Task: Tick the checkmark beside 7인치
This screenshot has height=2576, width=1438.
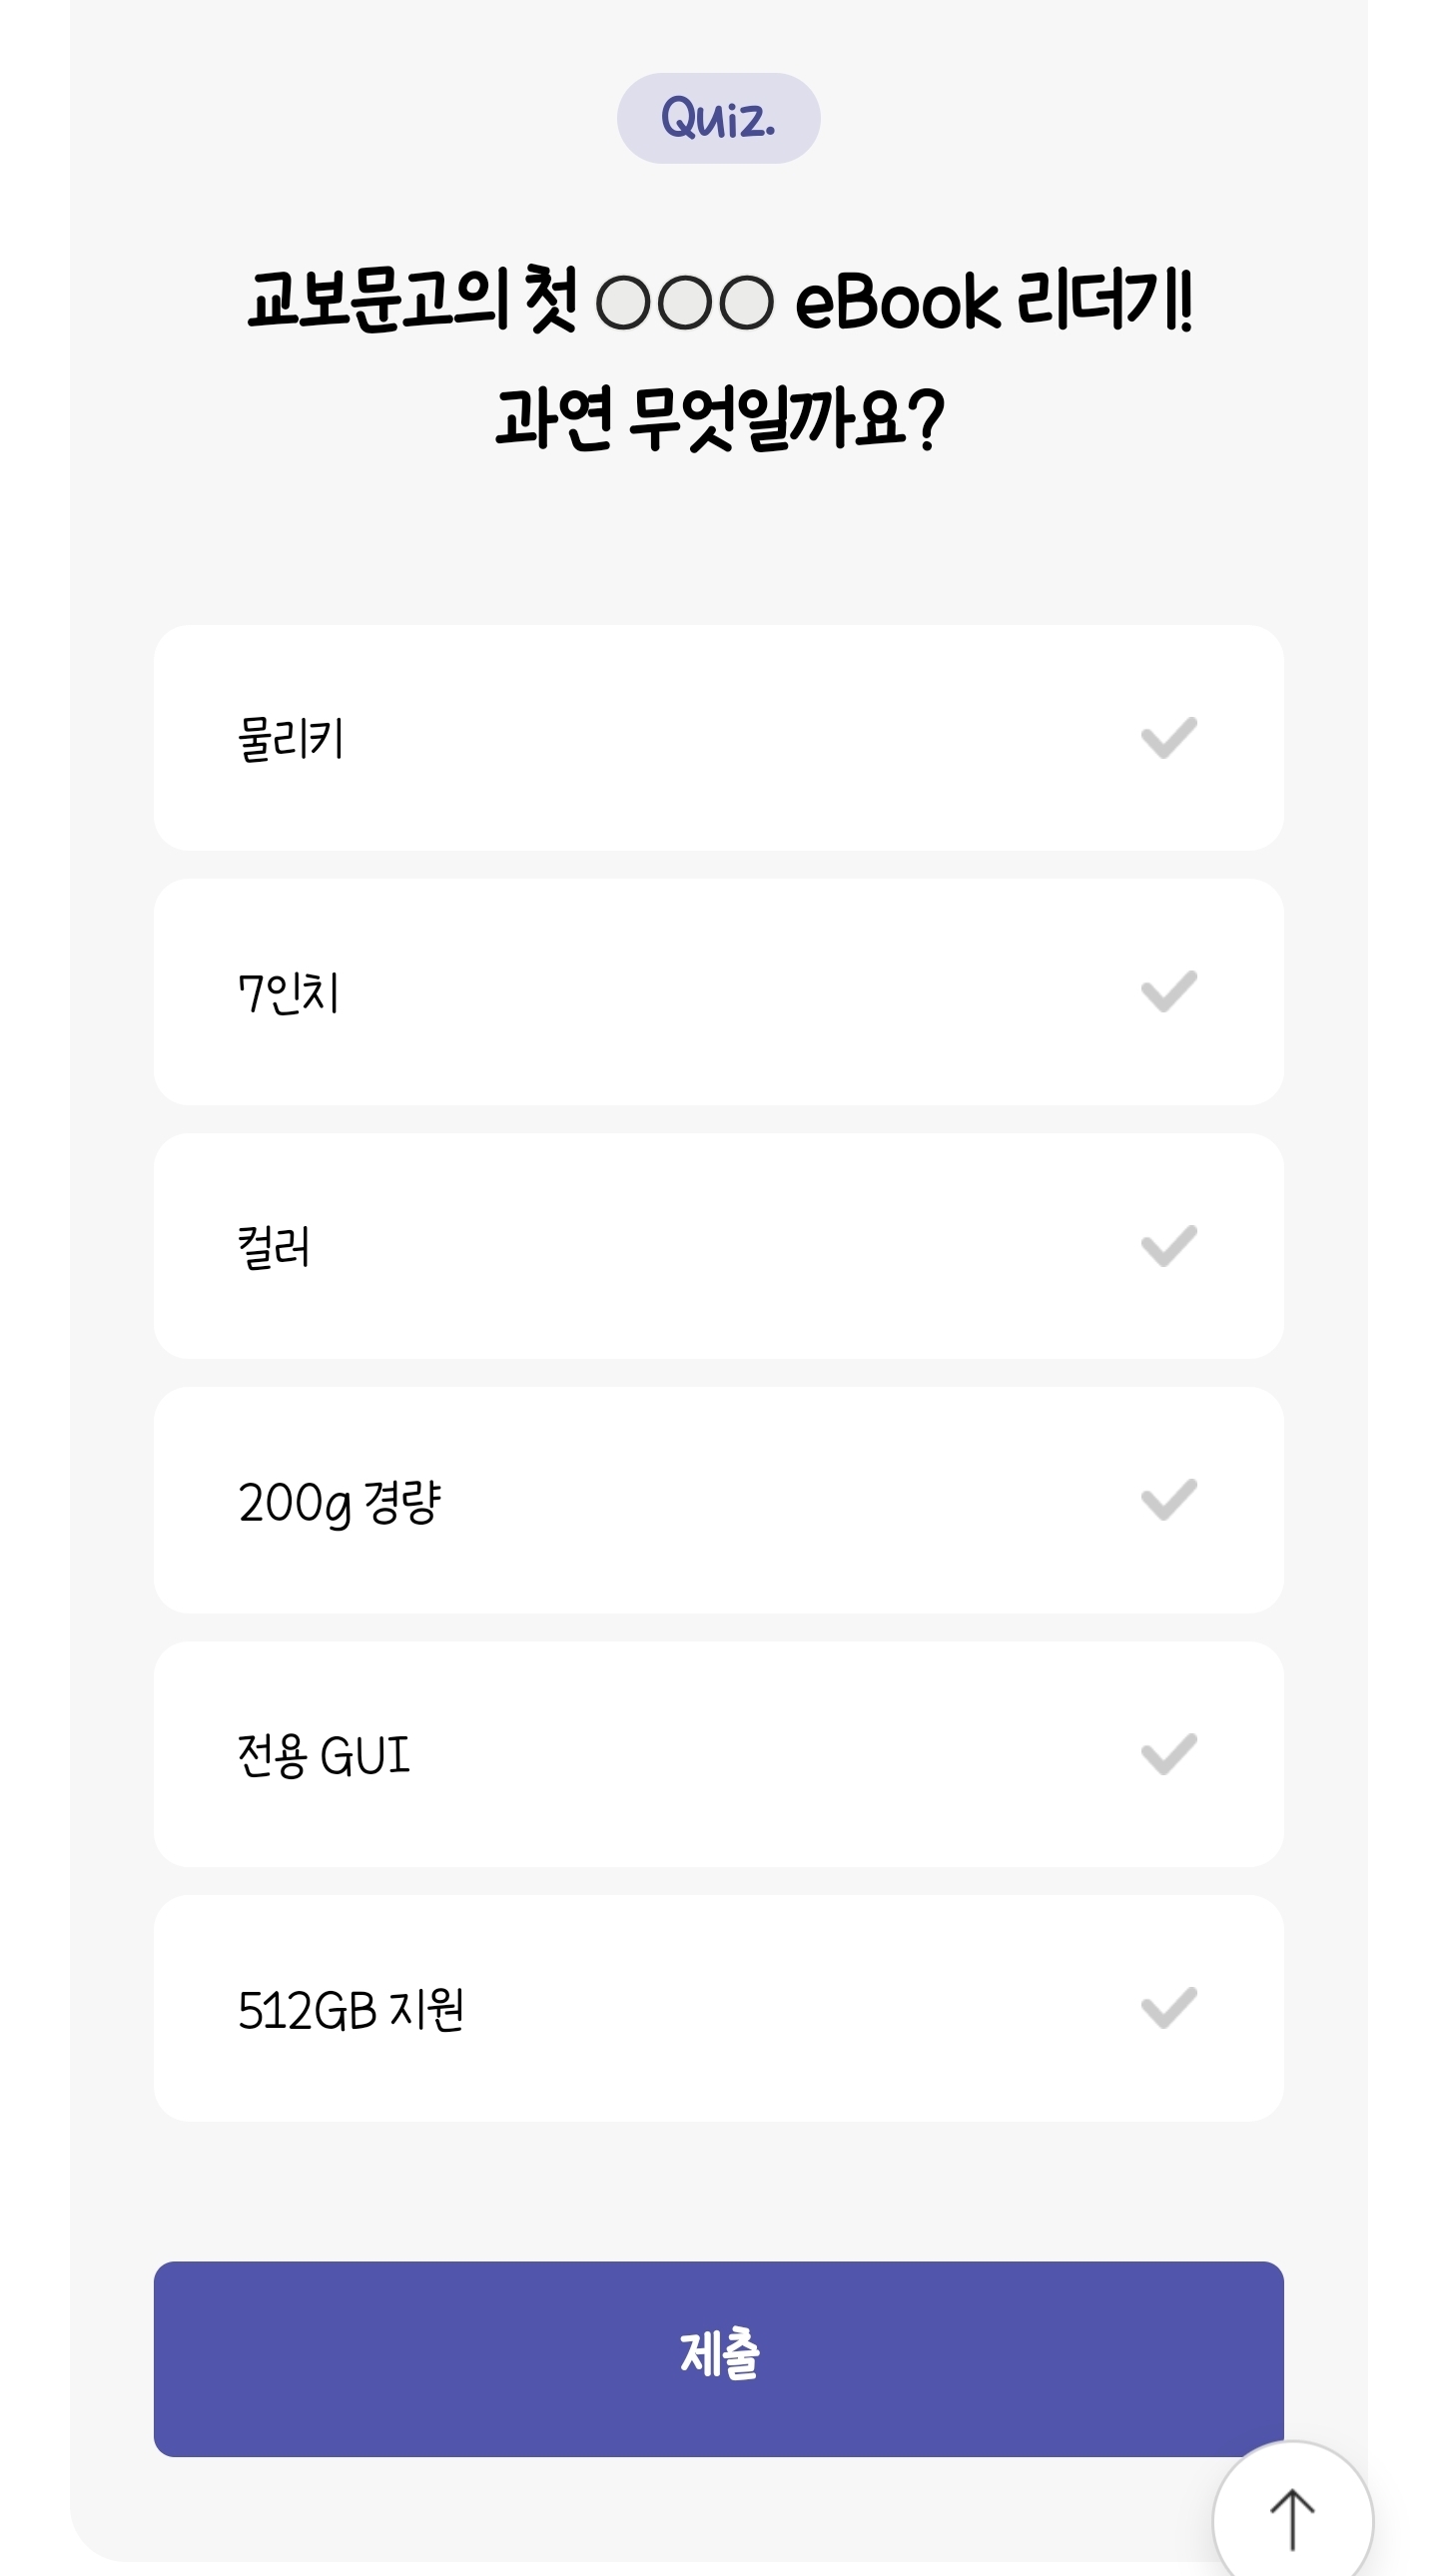Action: pos(1168,992)
